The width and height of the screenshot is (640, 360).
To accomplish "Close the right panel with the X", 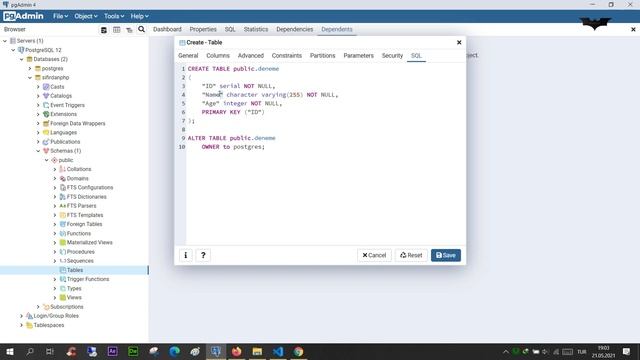I will click(x=633, y=29).
